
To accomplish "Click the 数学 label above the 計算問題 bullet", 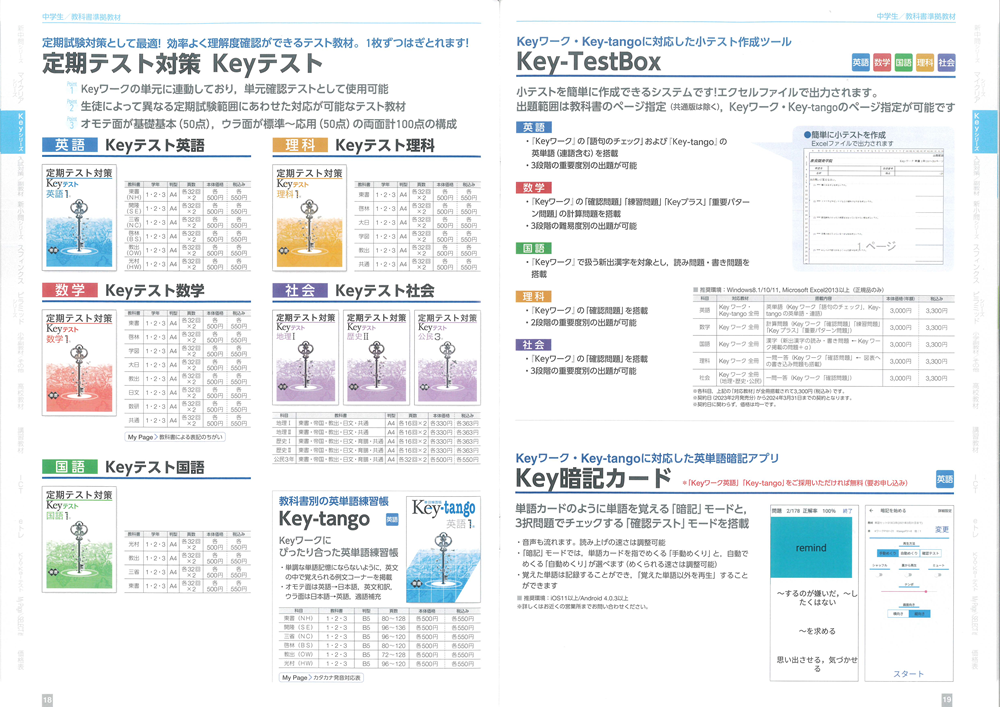I will 534,187.
